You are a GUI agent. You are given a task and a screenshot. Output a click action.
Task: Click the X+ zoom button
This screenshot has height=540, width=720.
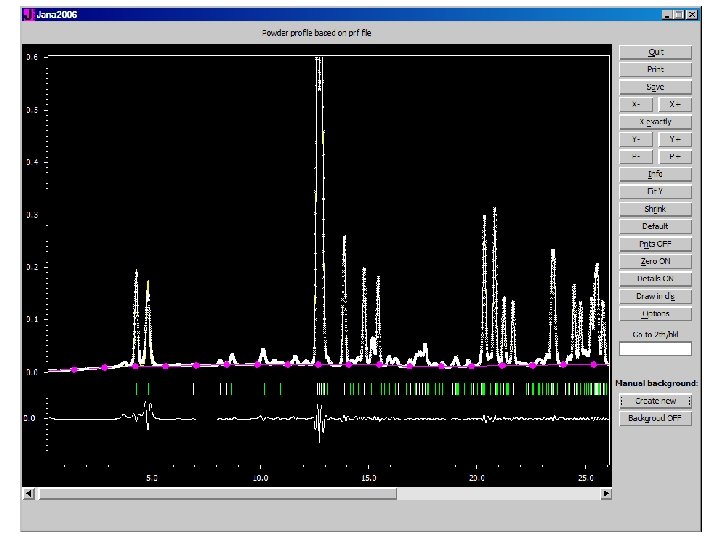point(675,105)
